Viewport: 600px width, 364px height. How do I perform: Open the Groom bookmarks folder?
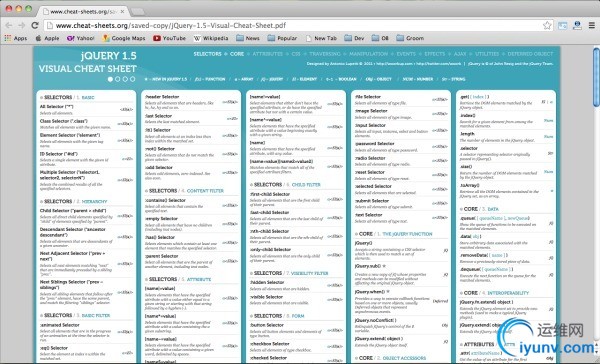pyautogui.click(x=410, y=38)
